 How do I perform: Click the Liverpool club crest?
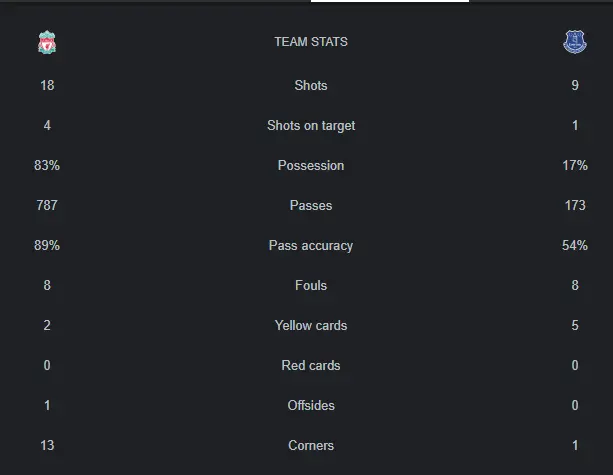(x=47, y=43)
